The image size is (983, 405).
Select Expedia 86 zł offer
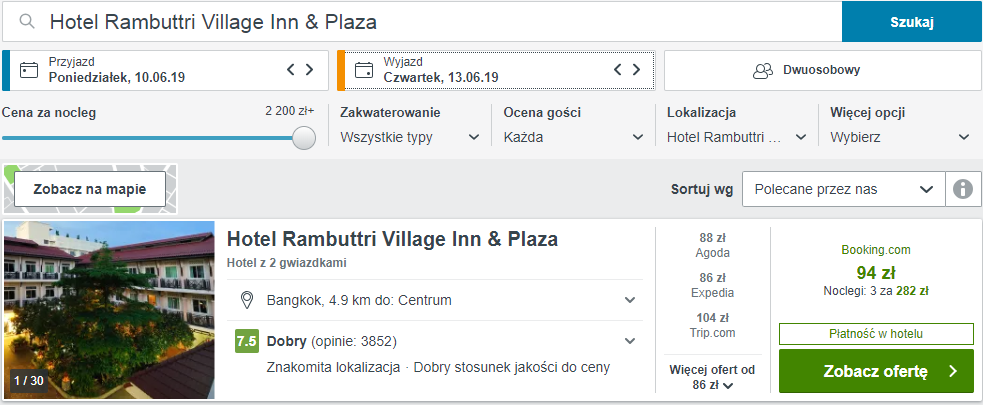point(712,285)
